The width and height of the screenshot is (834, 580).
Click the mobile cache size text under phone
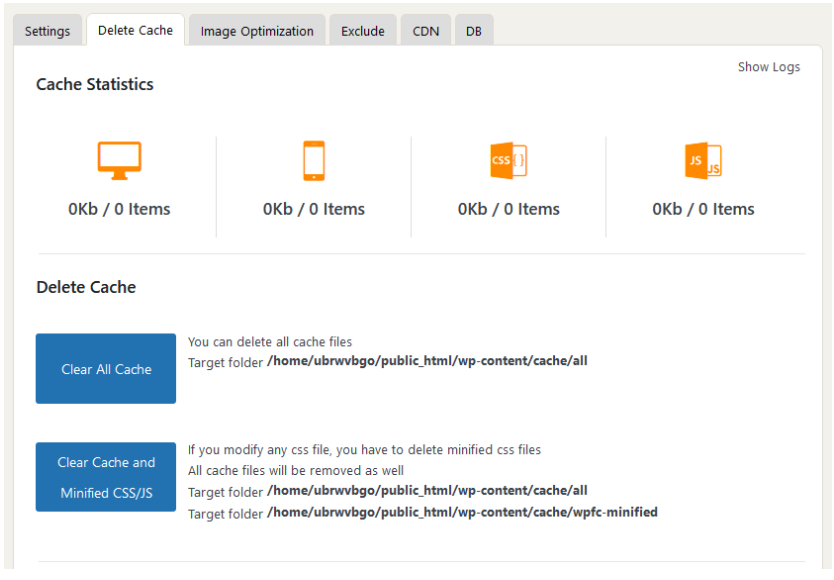pos(314,209)
